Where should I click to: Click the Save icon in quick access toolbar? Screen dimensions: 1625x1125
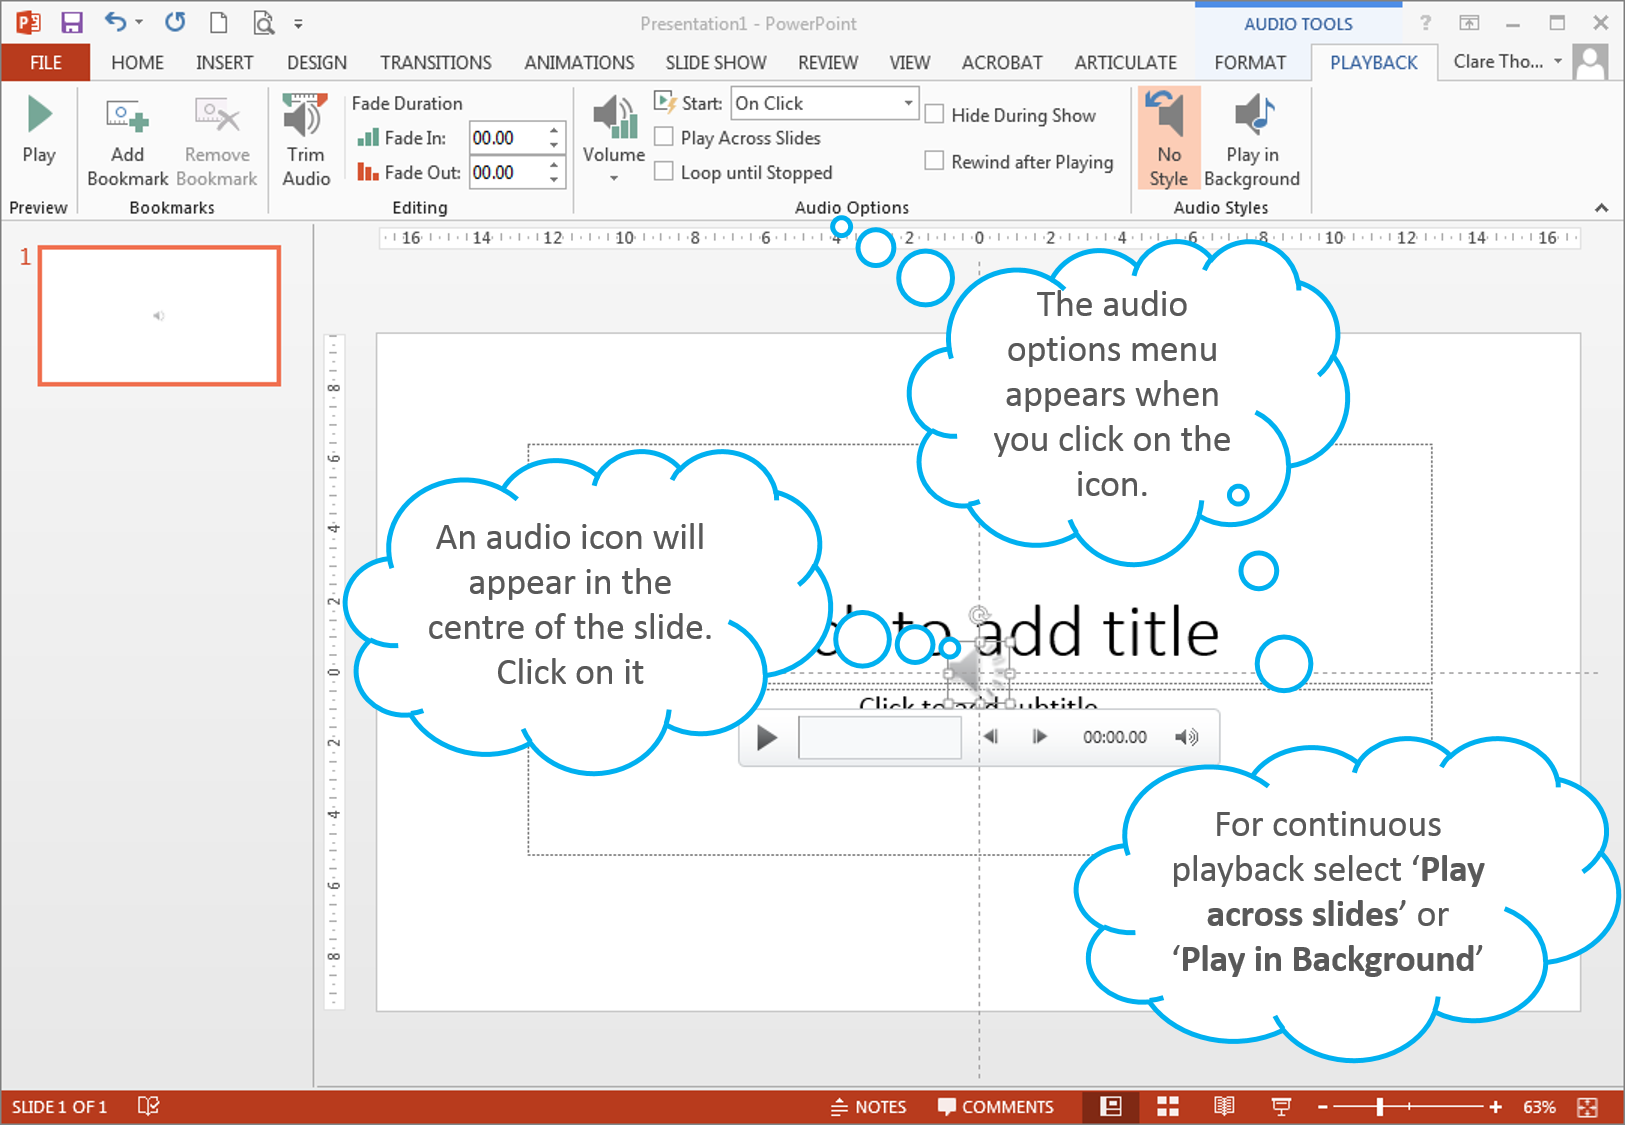(x=72, y=23)
